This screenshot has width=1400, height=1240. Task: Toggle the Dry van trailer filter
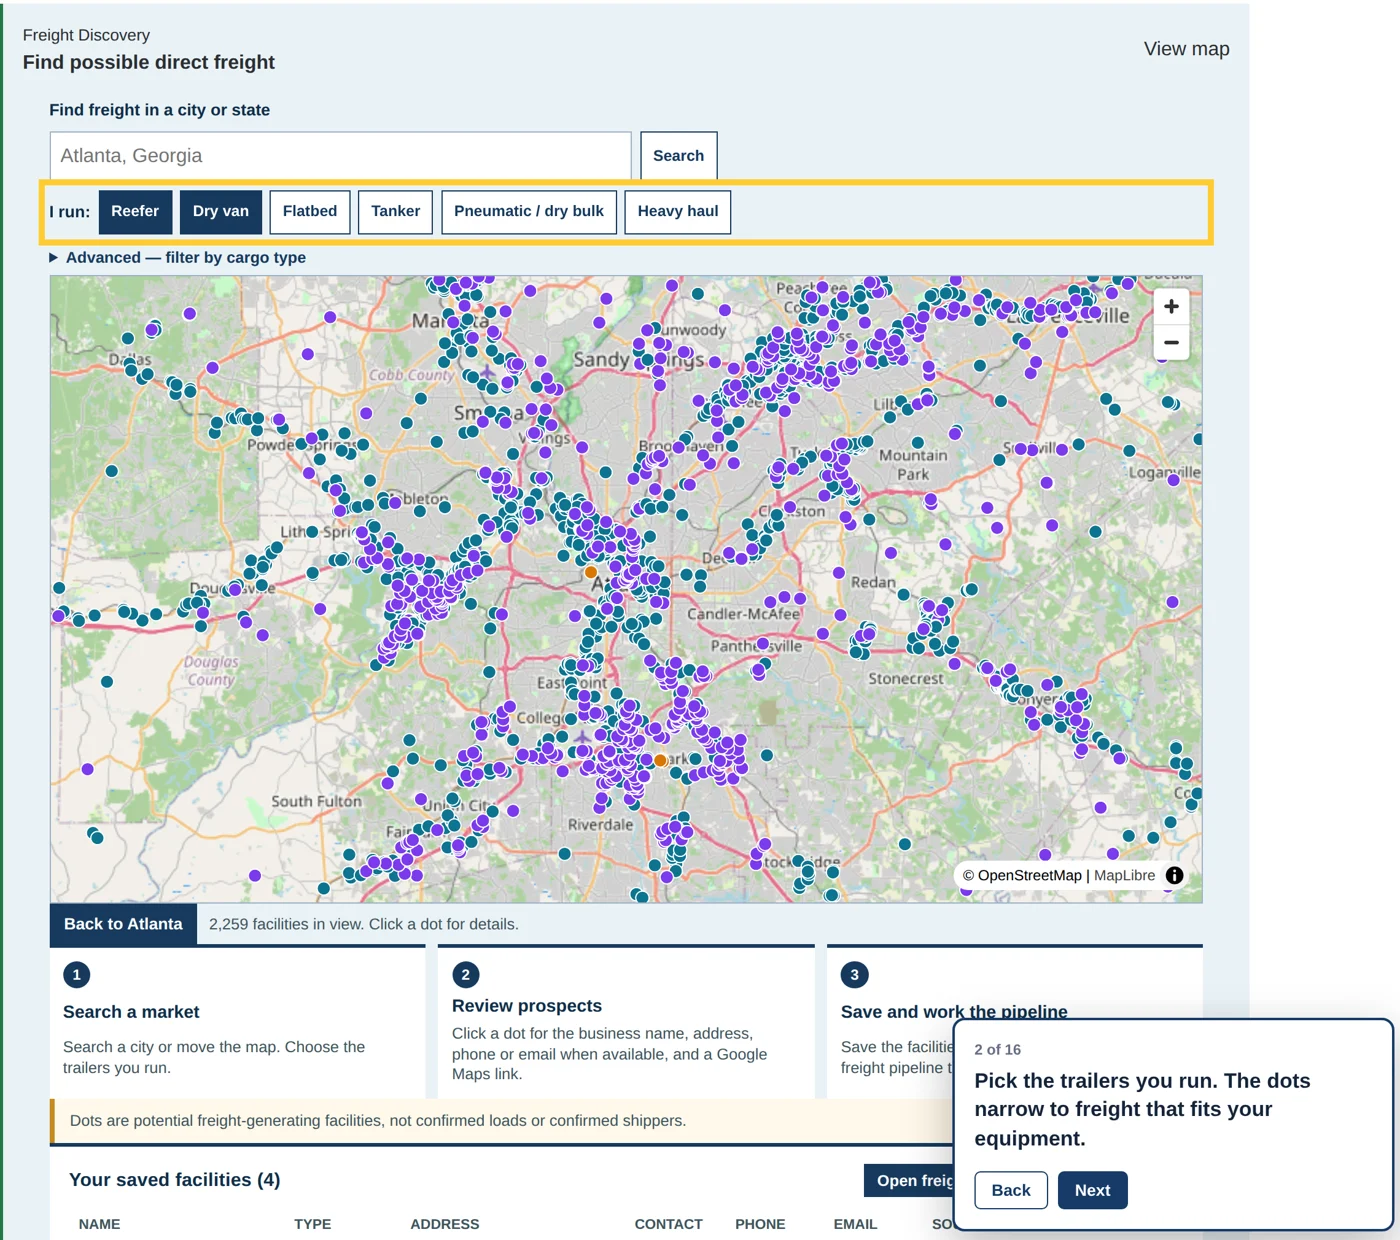tap(221, 212)
